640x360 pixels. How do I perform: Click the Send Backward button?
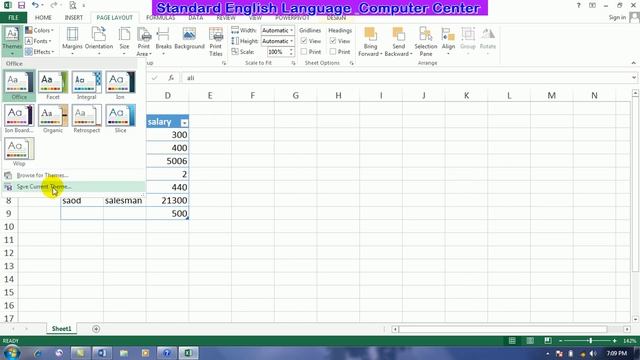398,41
